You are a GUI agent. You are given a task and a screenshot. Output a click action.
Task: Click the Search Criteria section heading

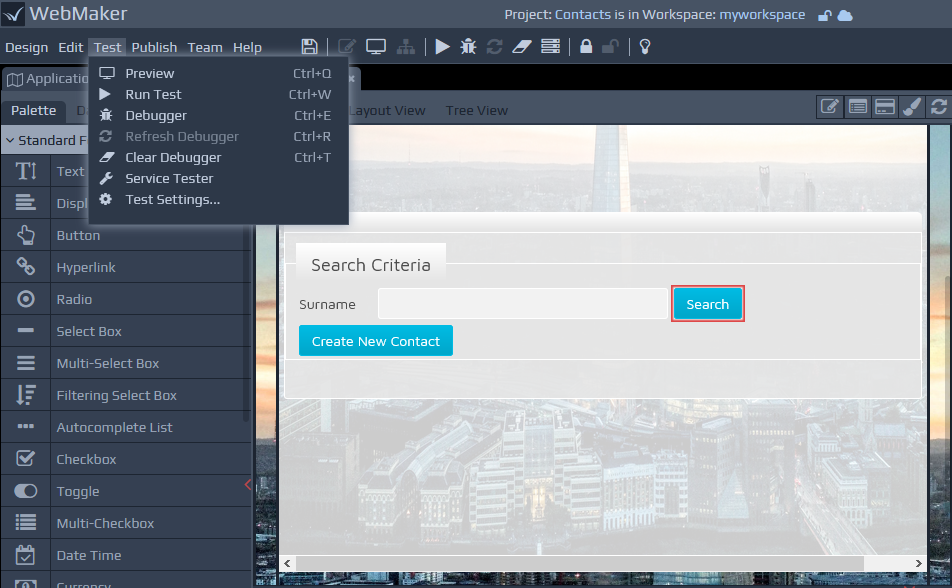(371, 265)
